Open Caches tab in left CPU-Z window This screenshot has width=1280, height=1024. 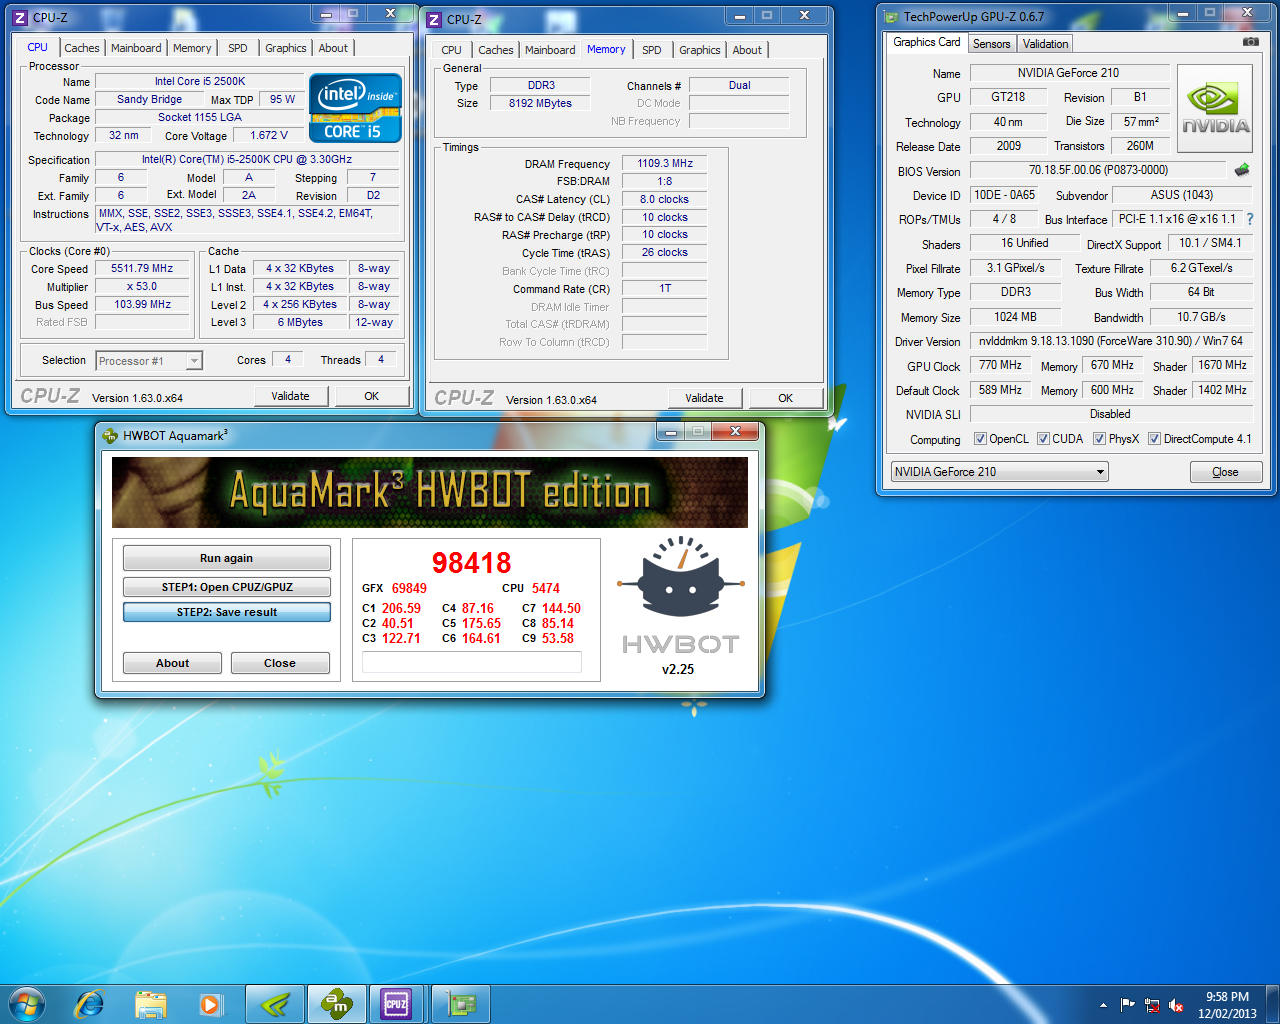tap(82, 48)
